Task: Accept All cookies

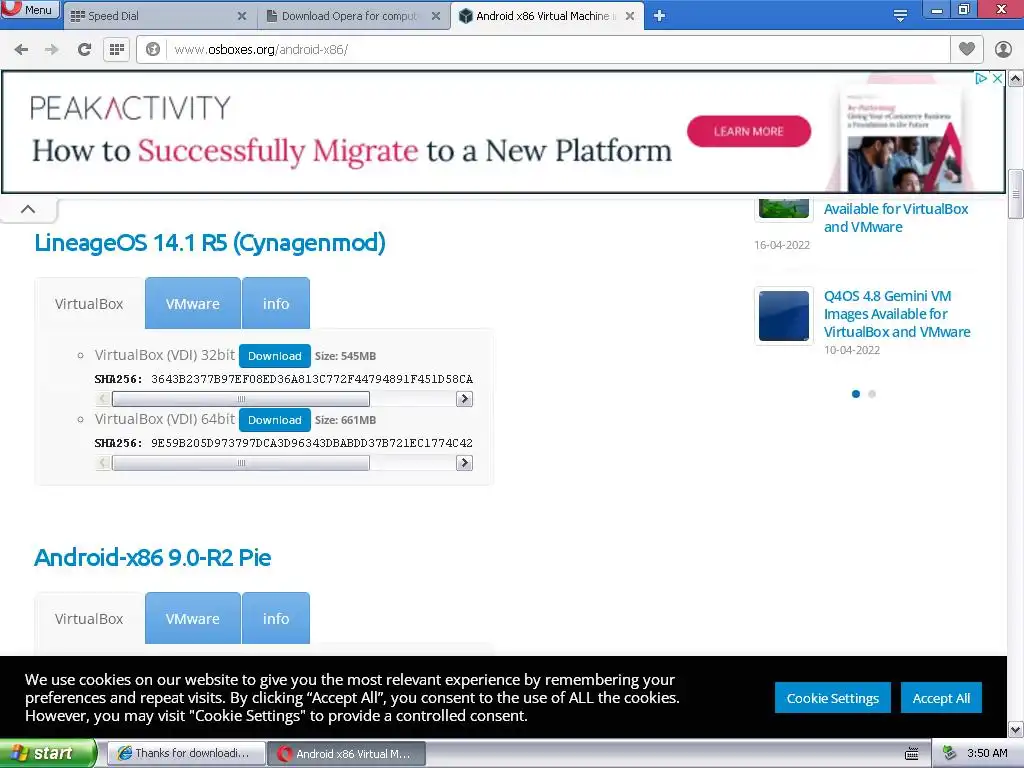Action: tap(941, 698)
